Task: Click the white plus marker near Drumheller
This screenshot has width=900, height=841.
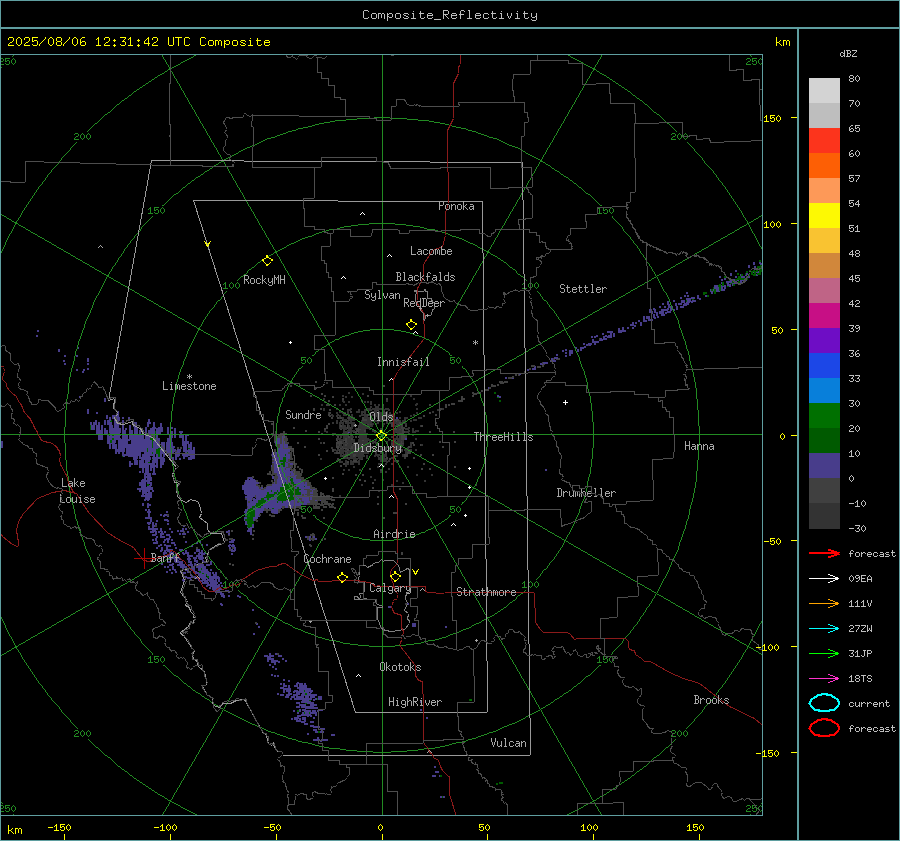Action: click(x=565, y=402)
